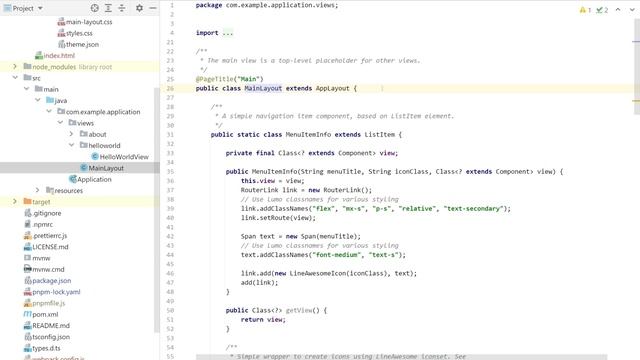Viewport: 640px width, 360px height.
Task: Collapse the views package
Action: pyautogui.click(x=60, y=122)
